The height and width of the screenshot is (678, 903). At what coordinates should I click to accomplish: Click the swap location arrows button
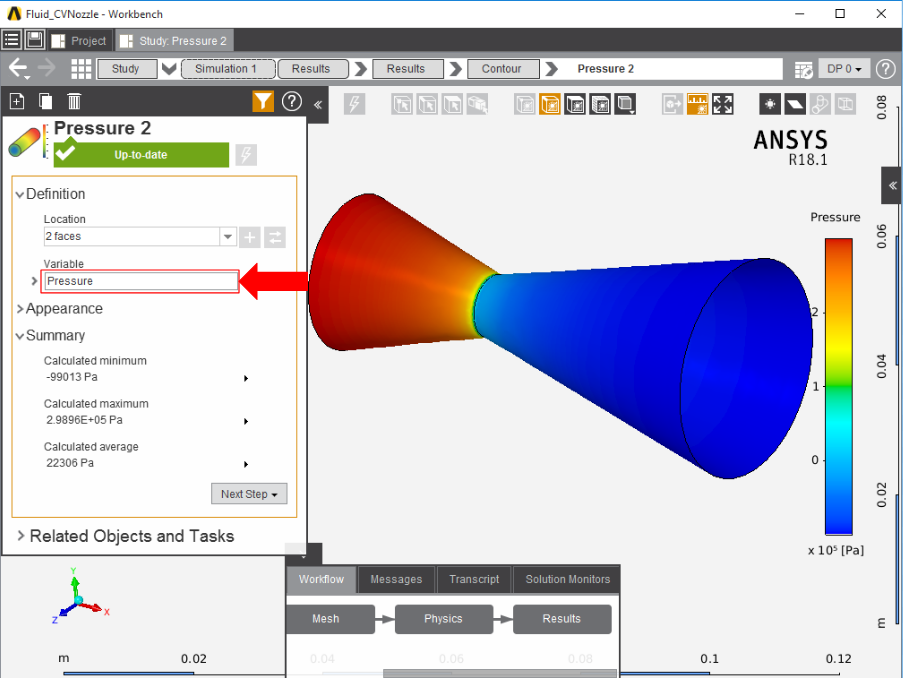[x=275, y=237]
